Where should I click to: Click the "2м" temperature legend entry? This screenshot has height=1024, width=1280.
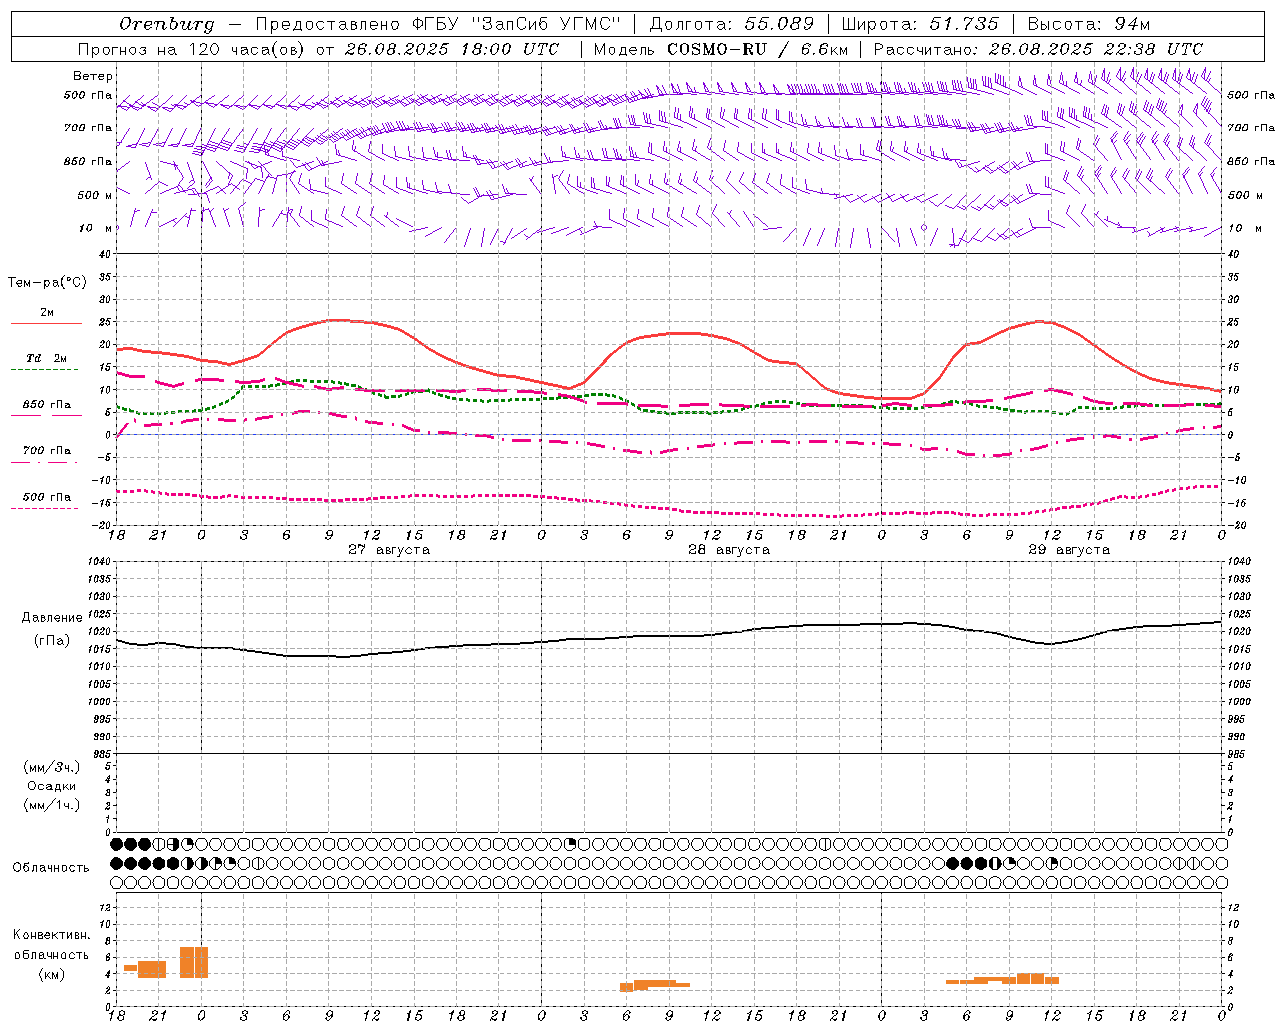tap(47, 313)
